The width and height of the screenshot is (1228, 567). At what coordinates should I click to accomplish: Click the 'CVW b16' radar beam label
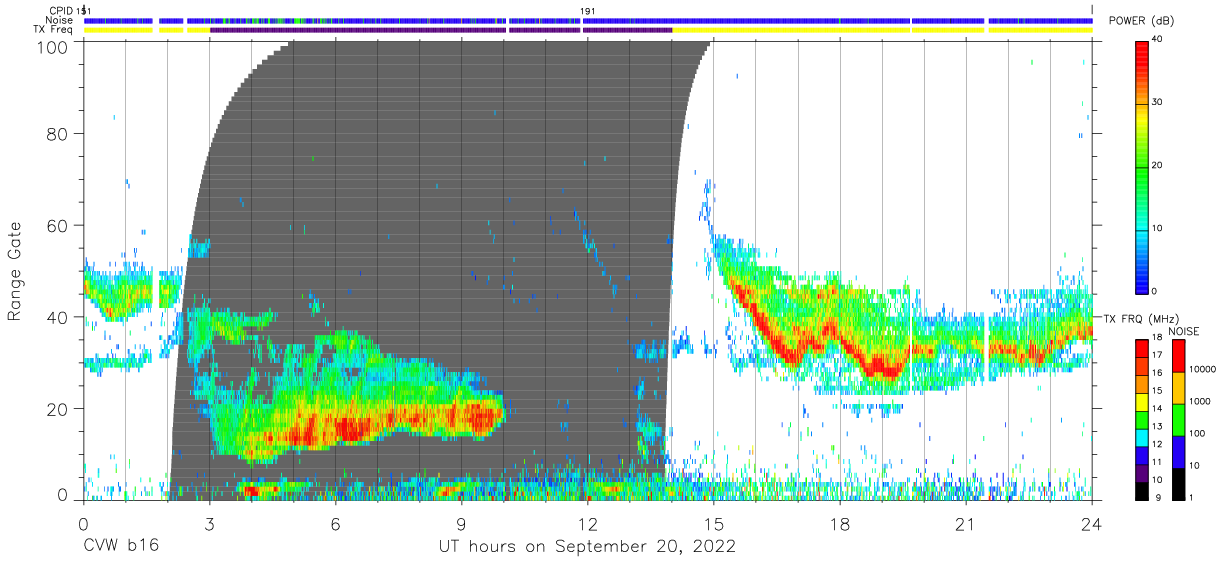[119, 547]
